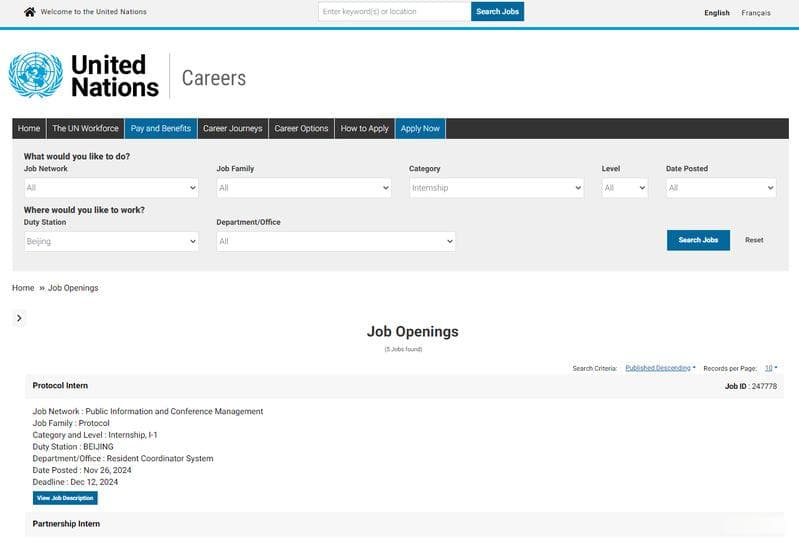
Task: Open The UN Workforce menu
Action: coord(85,128)
